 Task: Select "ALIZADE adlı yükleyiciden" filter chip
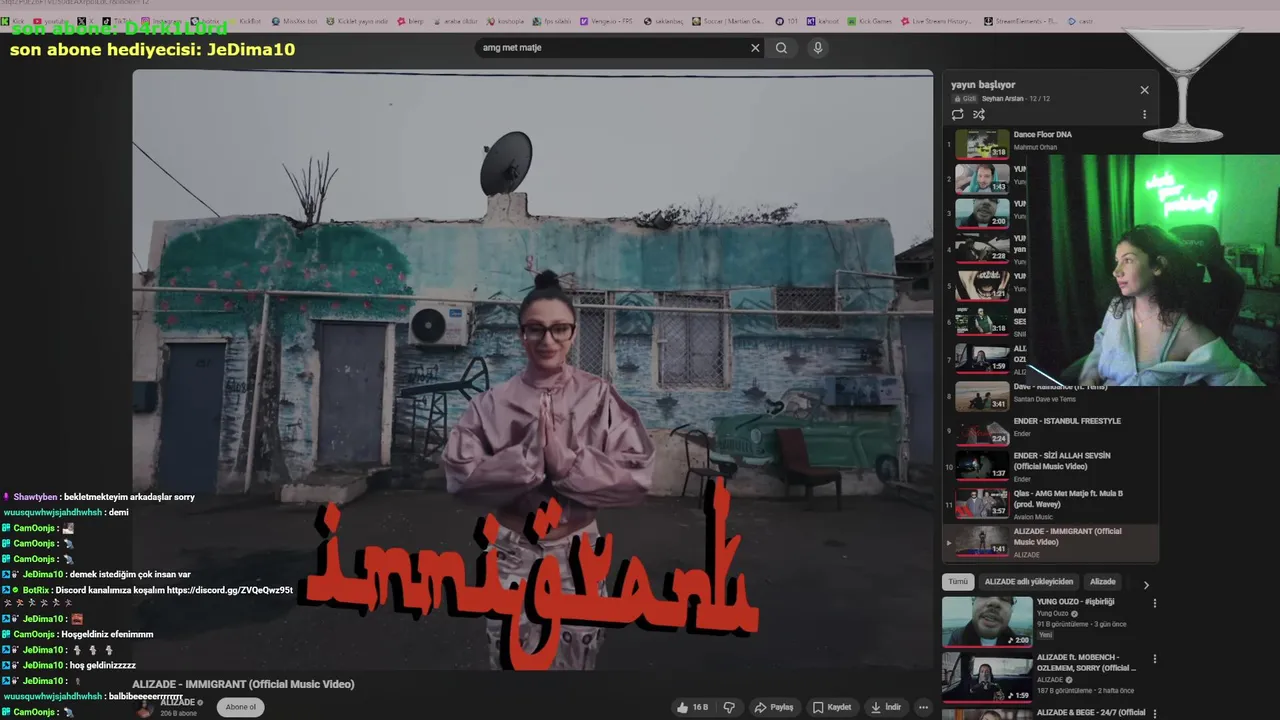coord(1029,582)
